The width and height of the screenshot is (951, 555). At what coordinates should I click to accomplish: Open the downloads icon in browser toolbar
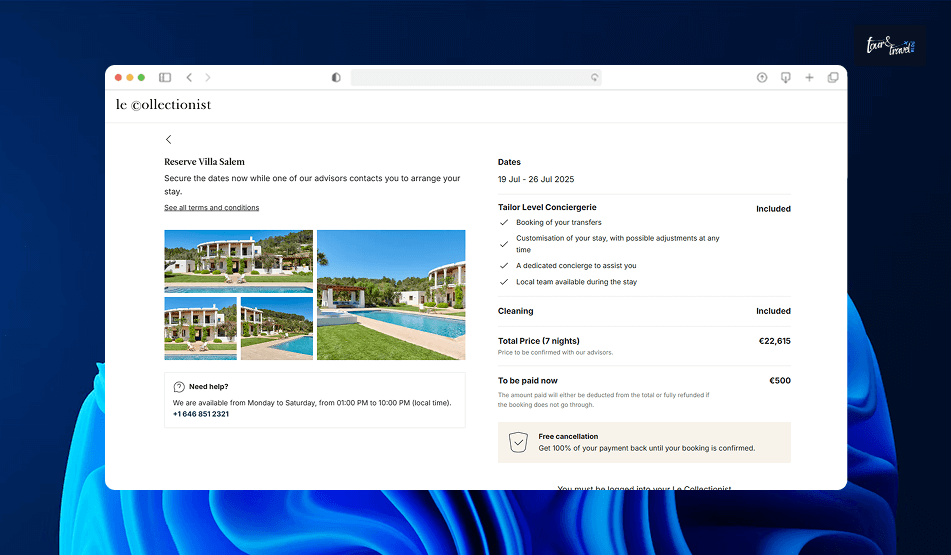[785, 78]
